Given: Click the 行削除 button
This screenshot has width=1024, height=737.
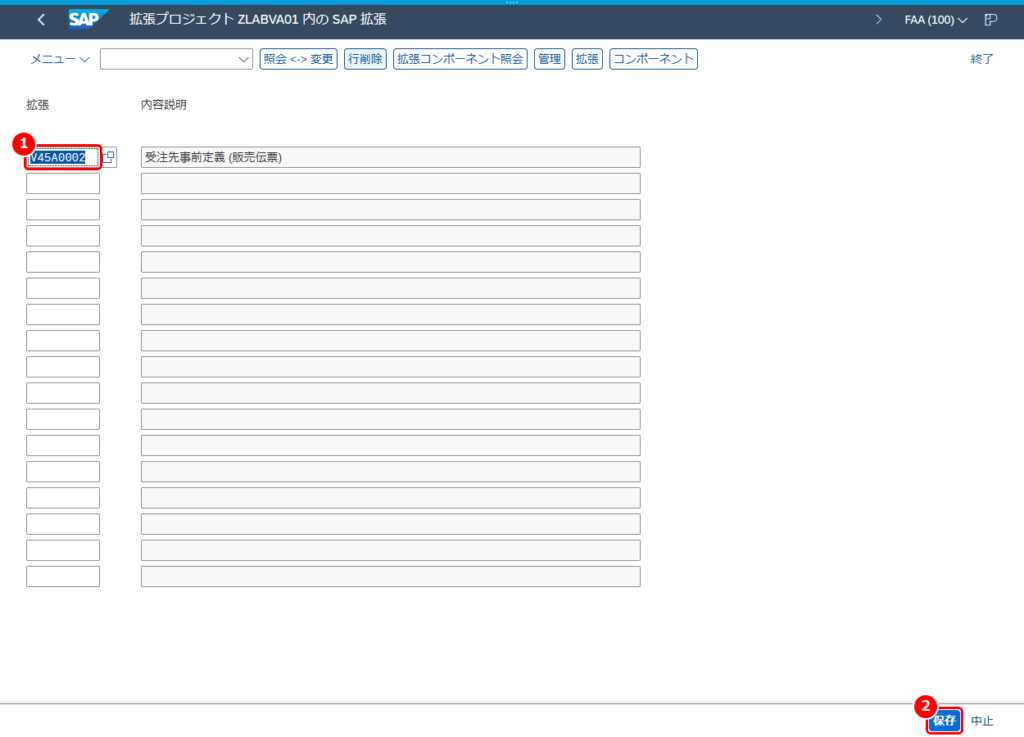Looking at the screenshot, I should click(365, 59).
